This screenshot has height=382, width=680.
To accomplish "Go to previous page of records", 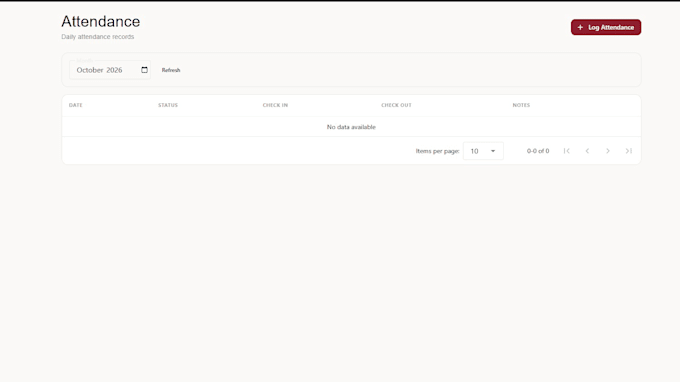I will 587,151.
